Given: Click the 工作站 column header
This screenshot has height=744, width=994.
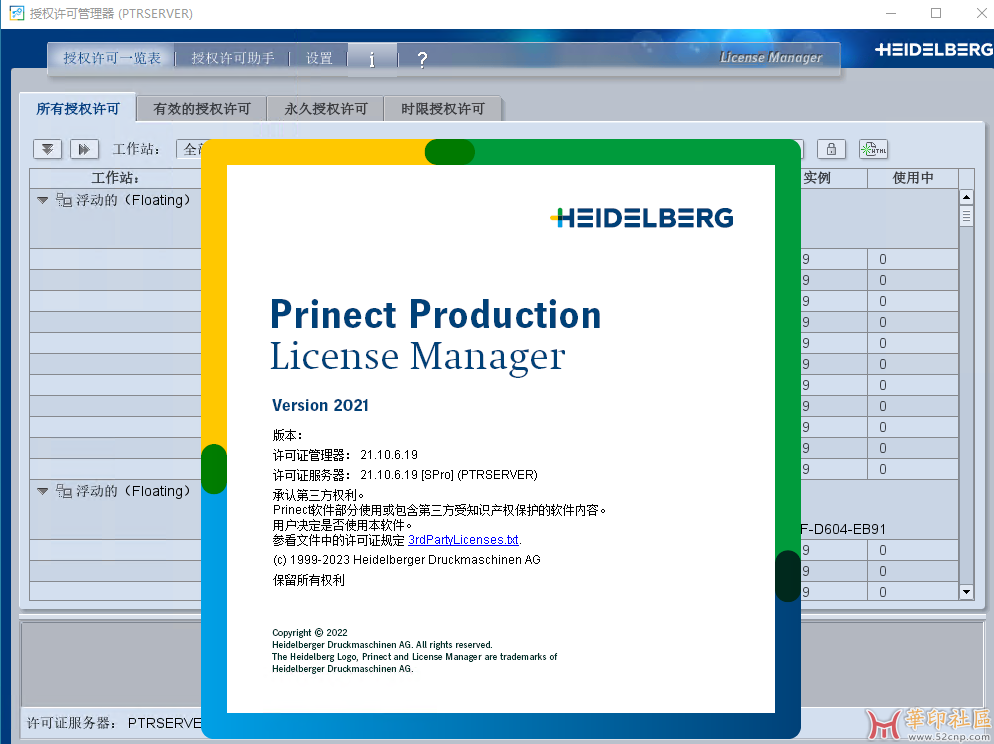Looking at the screenshot, I should point(115,178).
